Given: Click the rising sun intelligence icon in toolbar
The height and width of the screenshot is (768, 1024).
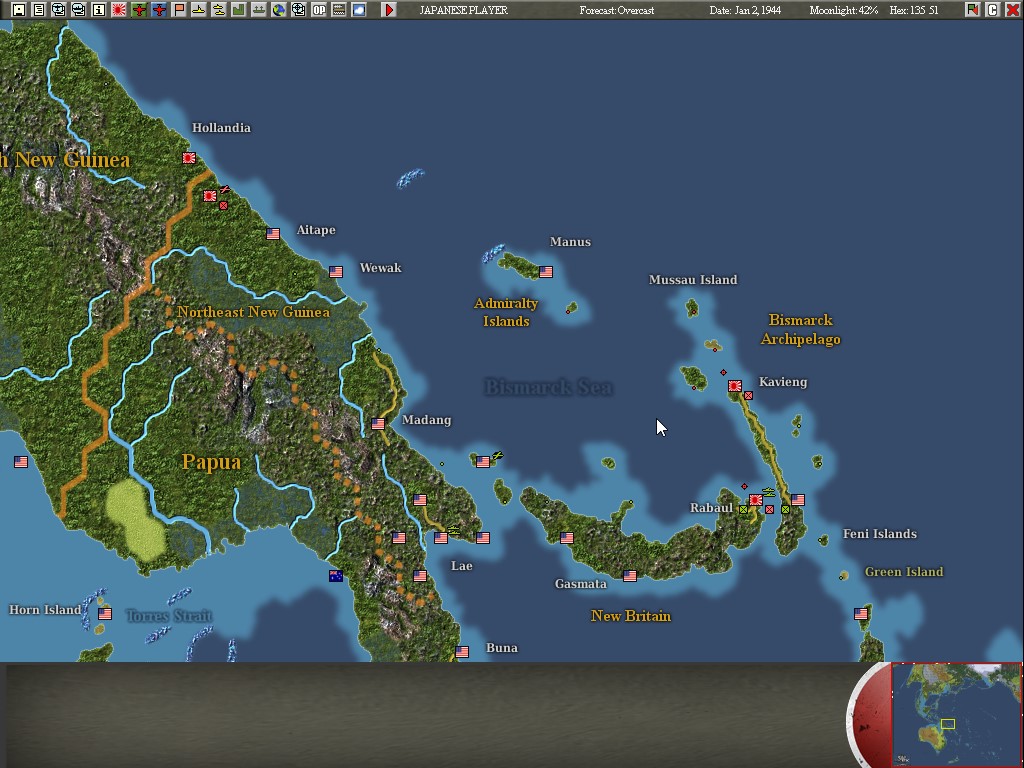Looking at the screenshot, I should (x=118, y=10).
